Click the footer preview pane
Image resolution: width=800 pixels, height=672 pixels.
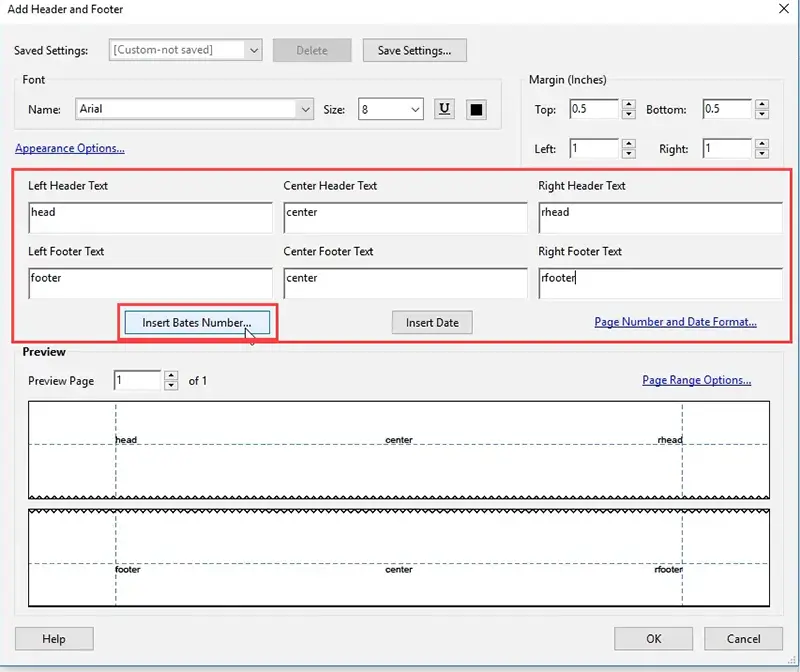(399, 558)
